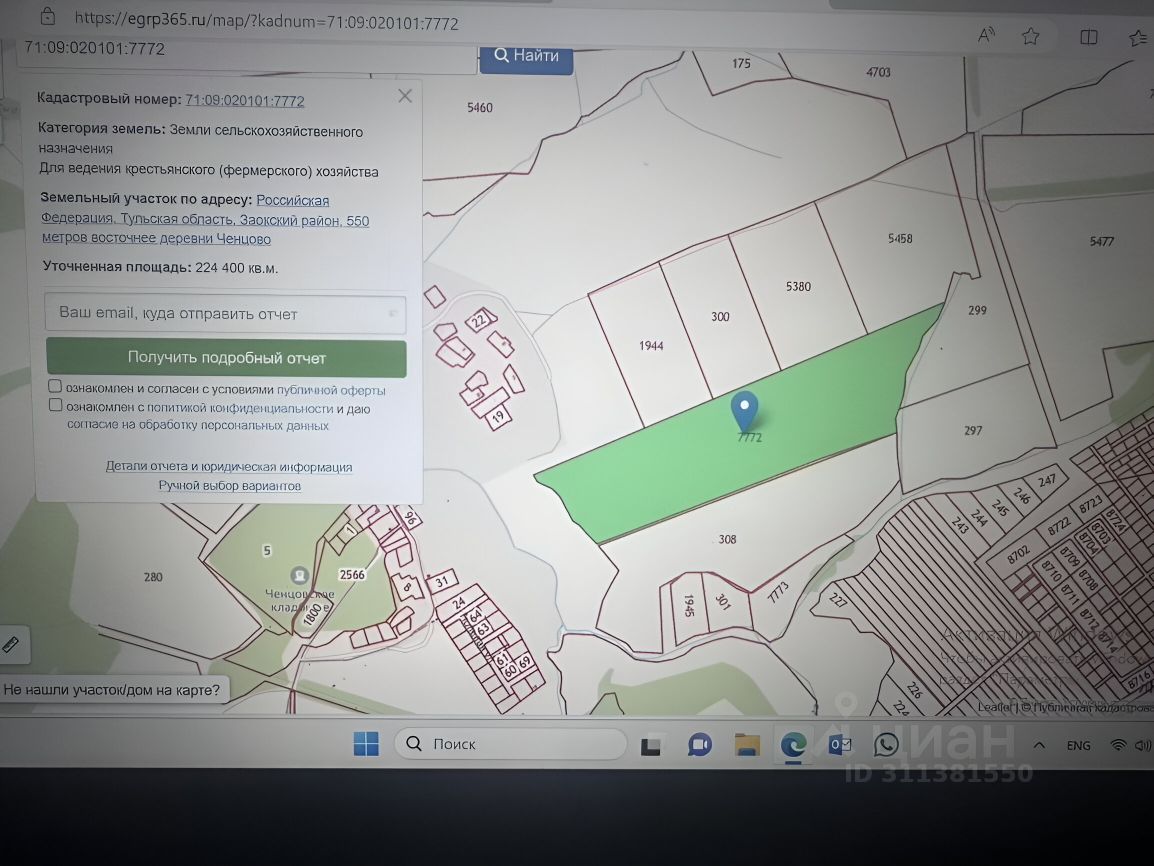Open Task View on the taskbar
Viewport: 1154px width, 866px height.
pos(651,746)
